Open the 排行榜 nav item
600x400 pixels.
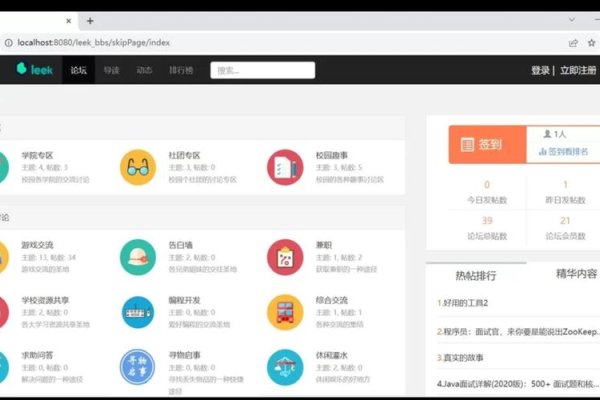click(x=181, y=70)
